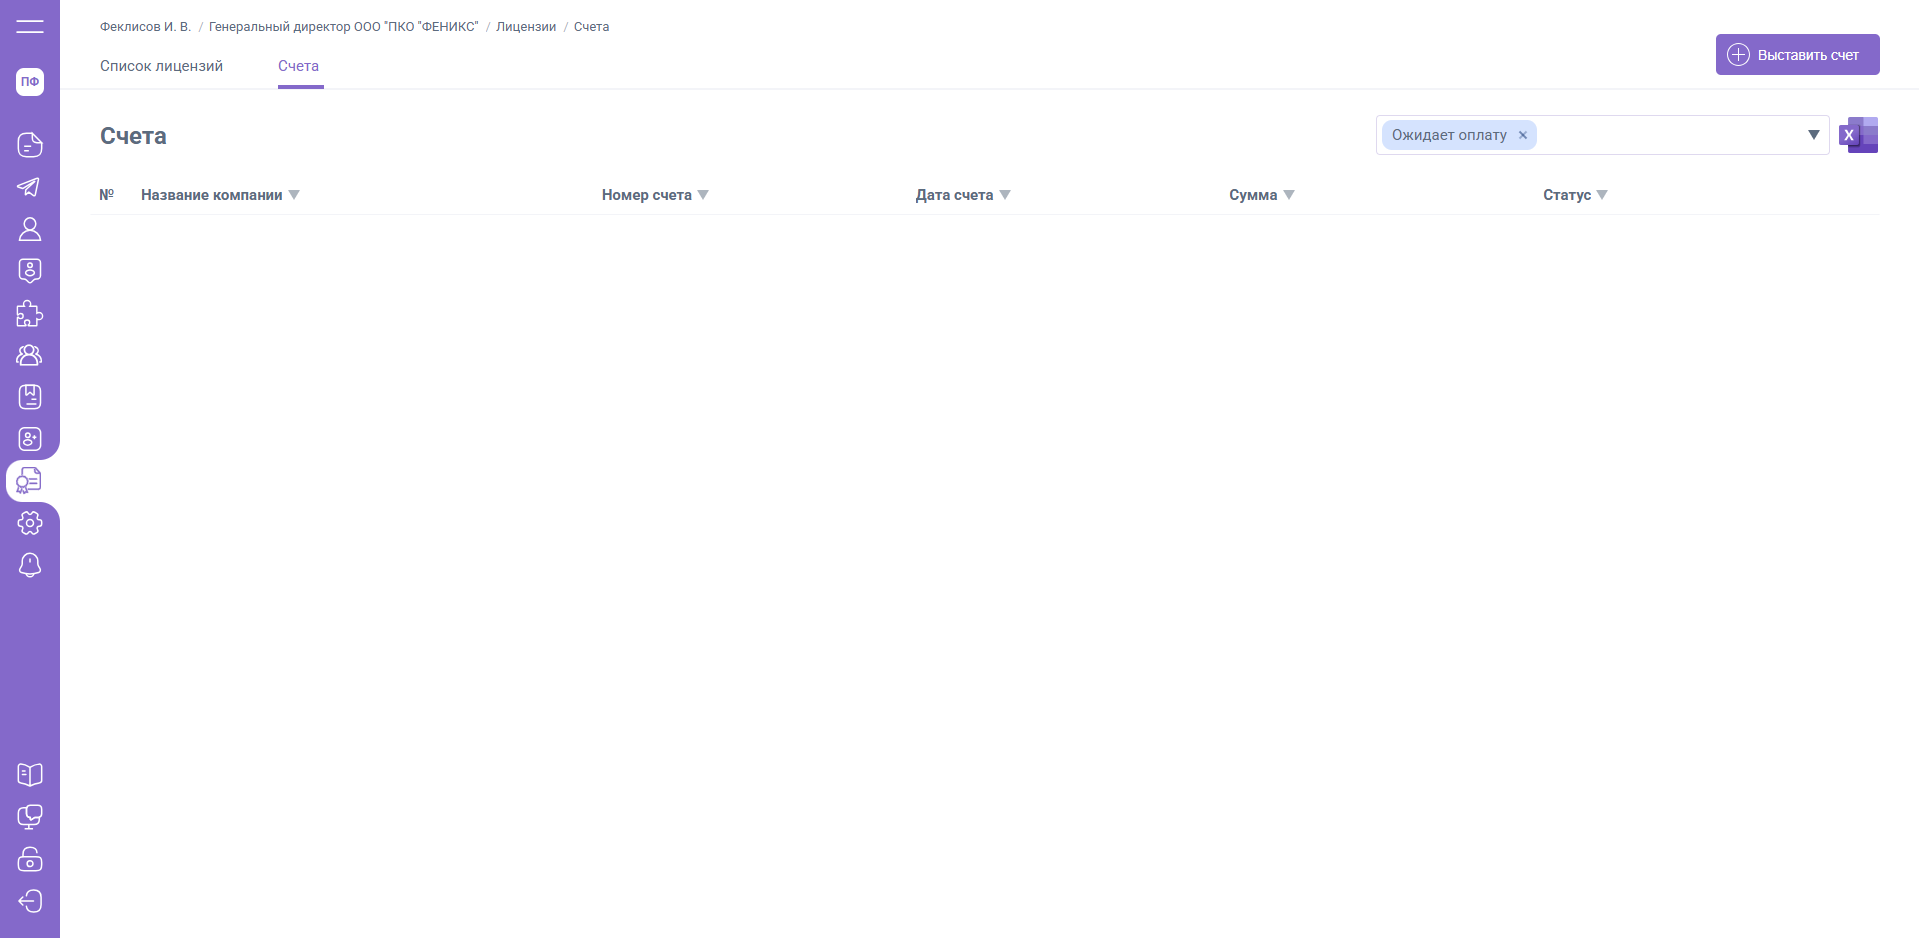Open filter for 'Дата счета' column

(1005, 195)
